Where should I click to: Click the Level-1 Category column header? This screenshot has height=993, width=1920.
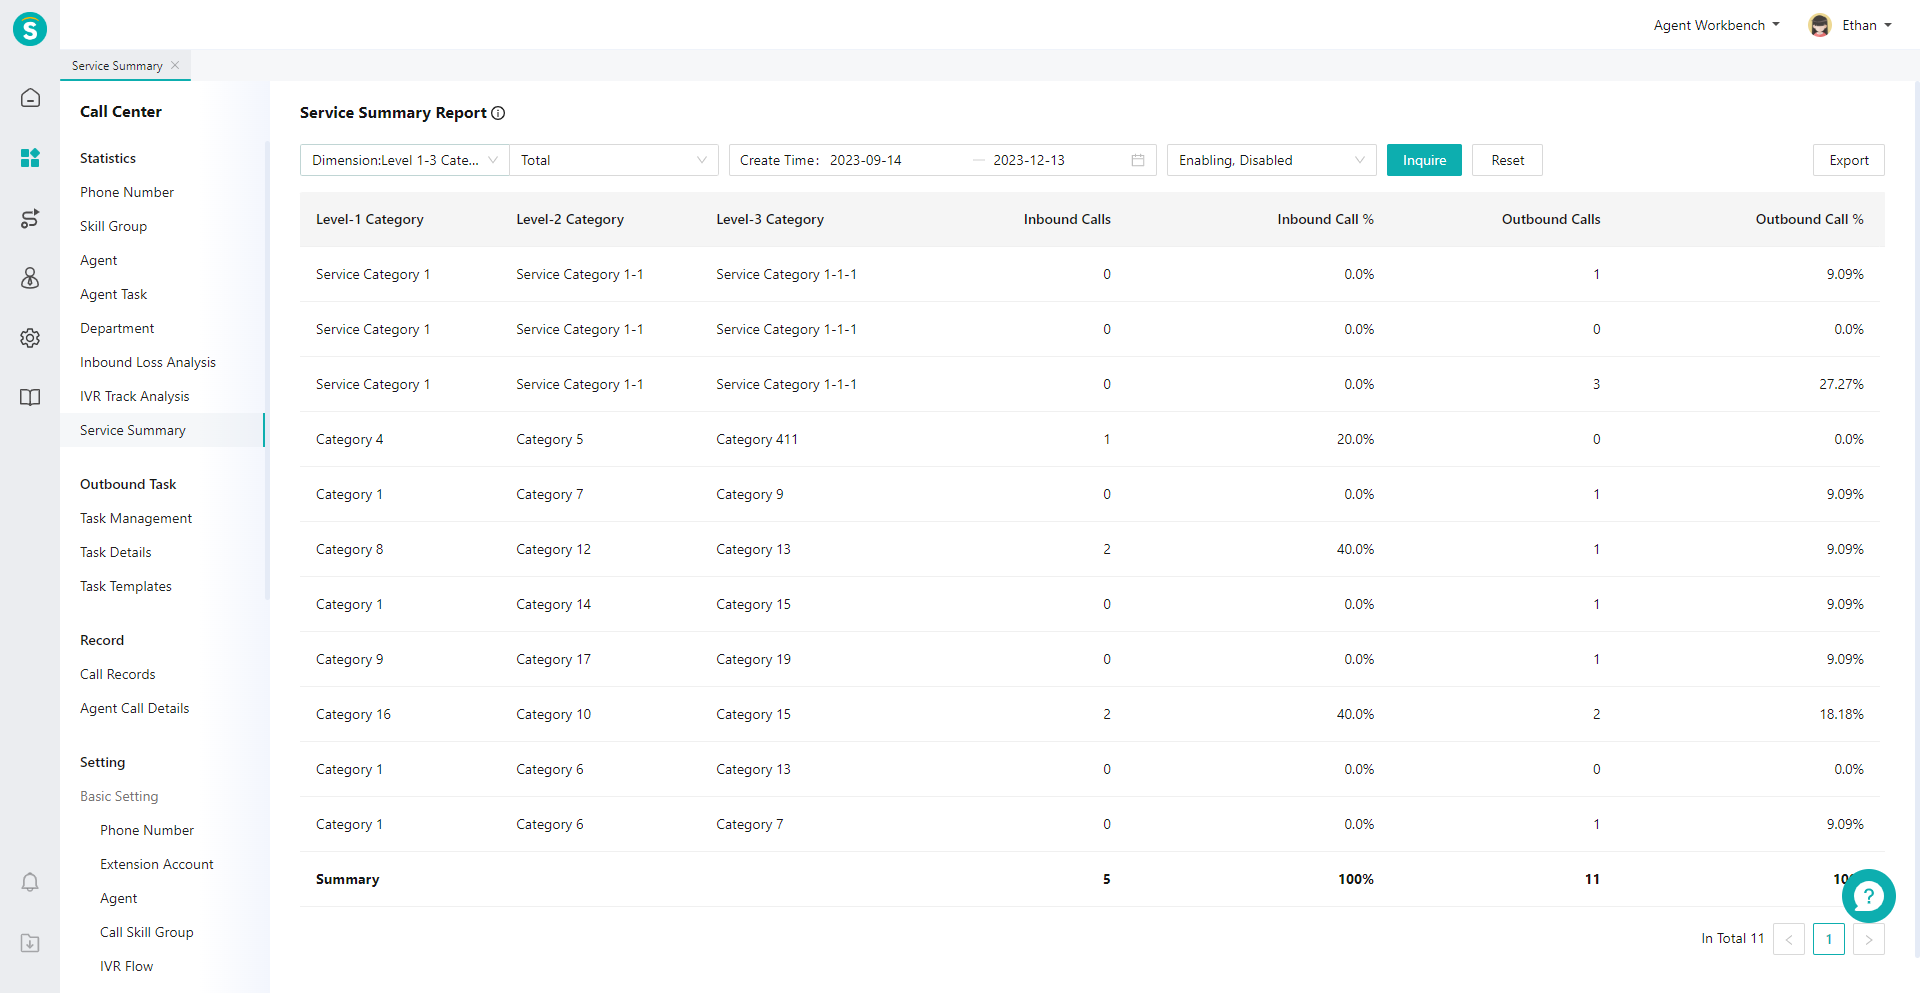coord(369,219)
